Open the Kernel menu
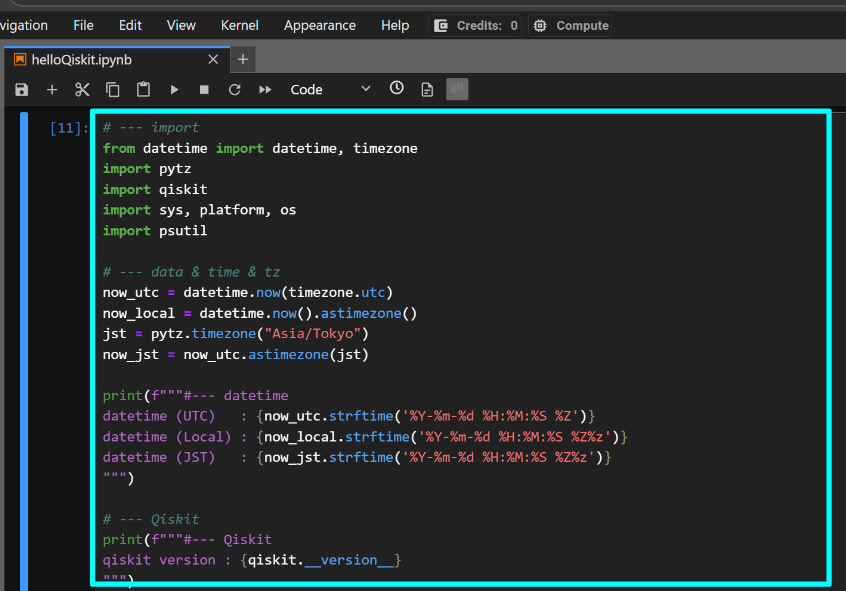Viewport: 846px width, 591px height. (x=239, y=25)
